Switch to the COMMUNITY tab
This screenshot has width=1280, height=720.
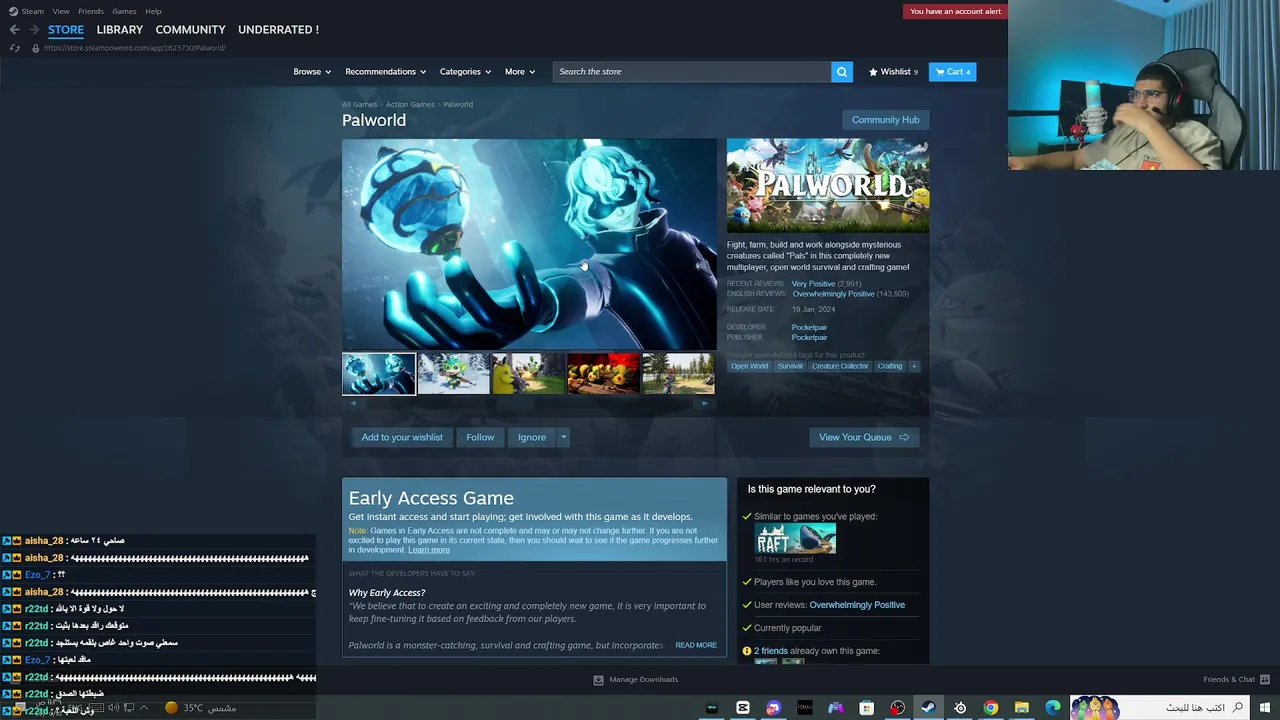point(190,30)
